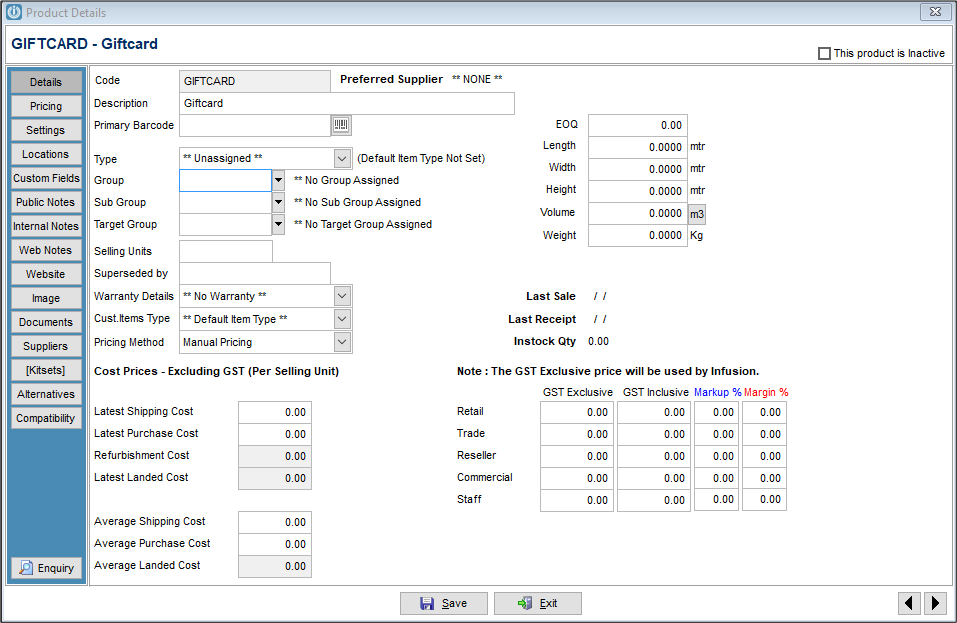Viewport: 957px width, 623px height.
Task: Open the Suppliers tab
Action: point(46,346)
